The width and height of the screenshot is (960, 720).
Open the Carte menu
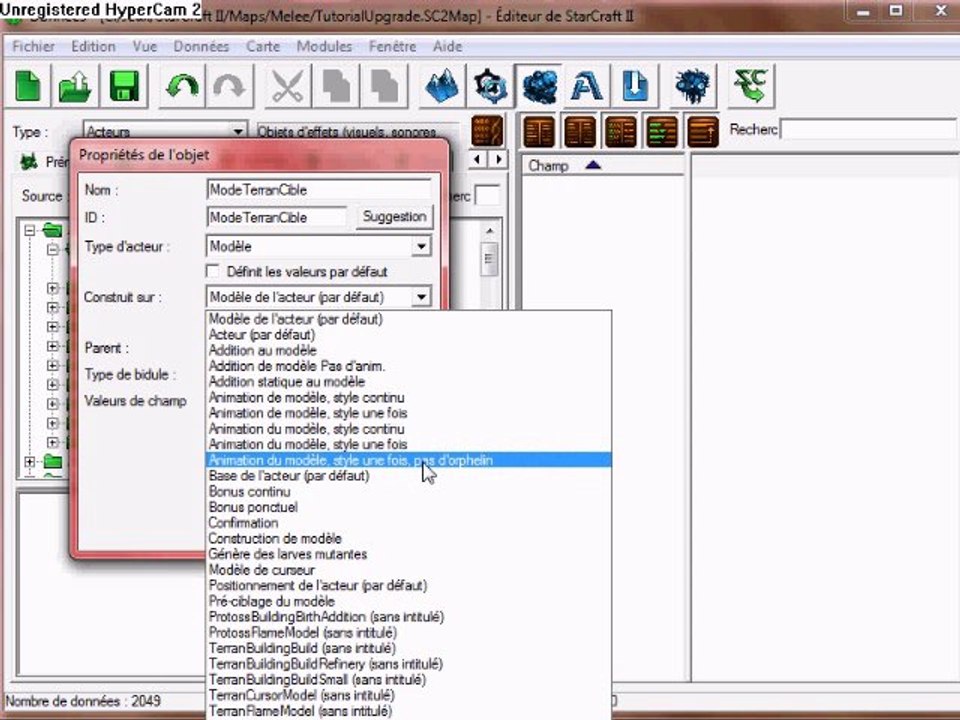coord(263,47)
